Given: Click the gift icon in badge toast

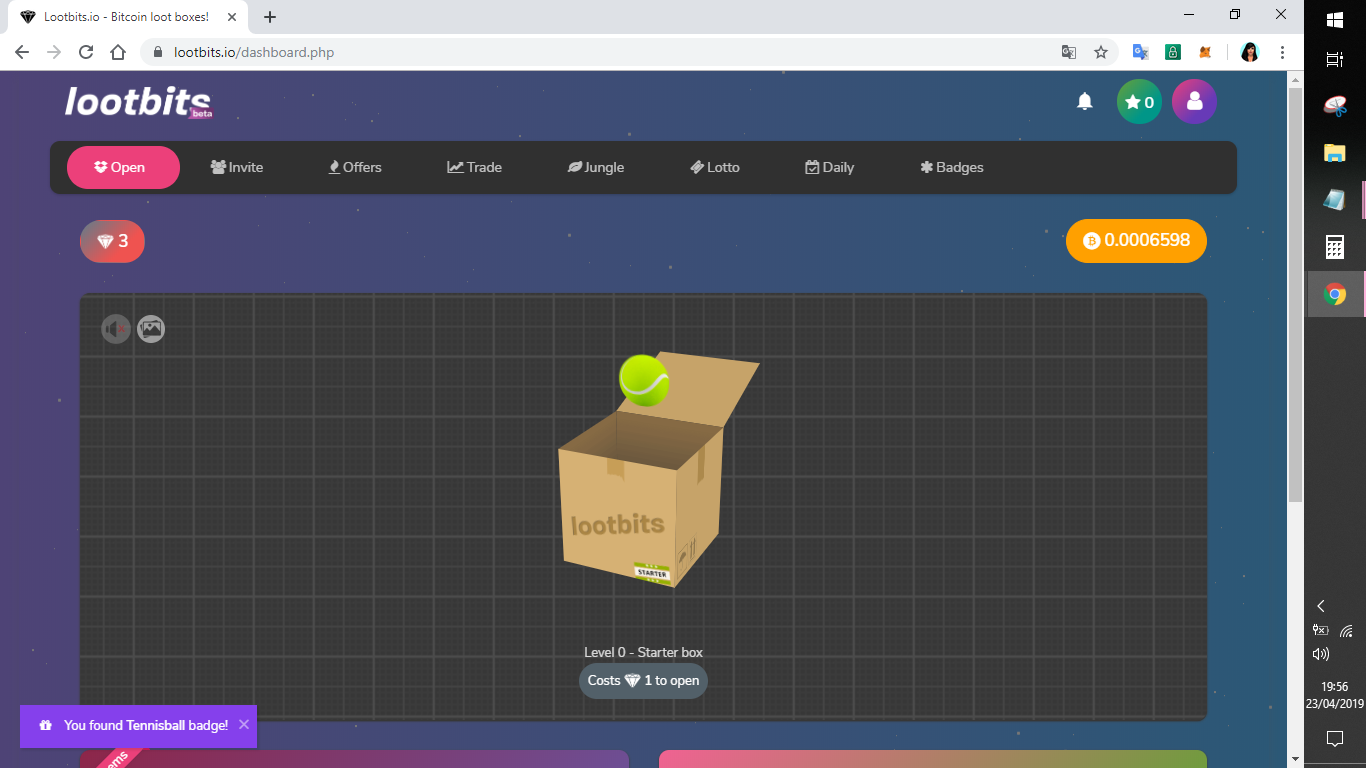Looking at the screenshot, I should (45, 726).
